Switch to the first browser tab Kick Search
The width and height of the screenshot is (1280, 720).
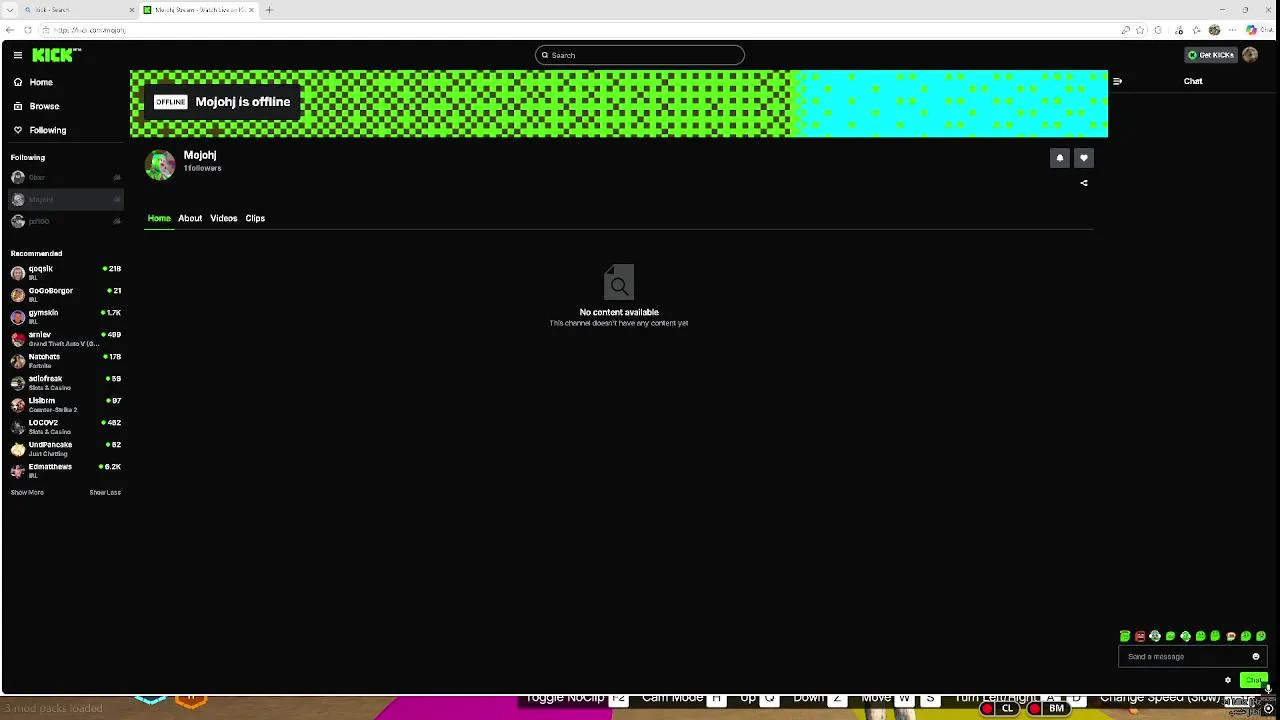(79, 10)
